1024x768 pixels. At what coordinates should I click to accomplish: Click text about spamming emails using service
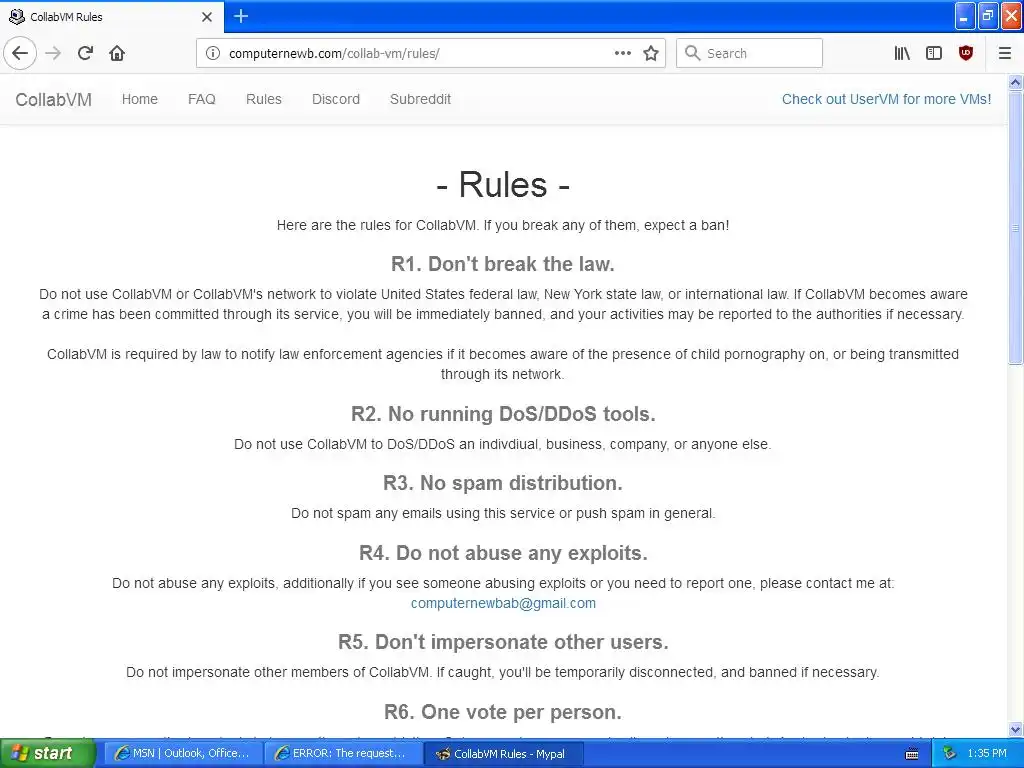[503, 513]
